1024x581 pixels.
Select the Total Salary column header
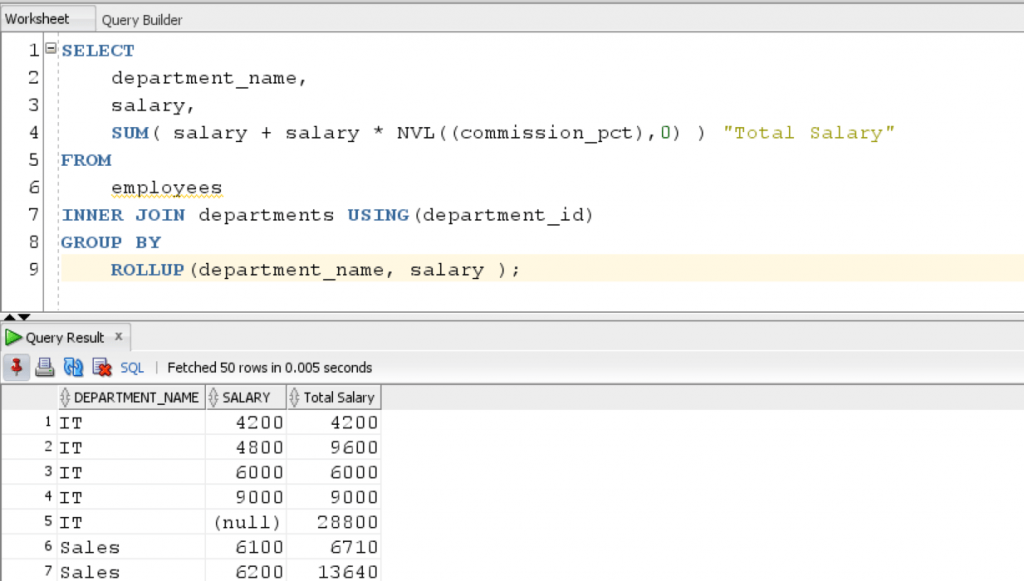click(x=338, y=398)
